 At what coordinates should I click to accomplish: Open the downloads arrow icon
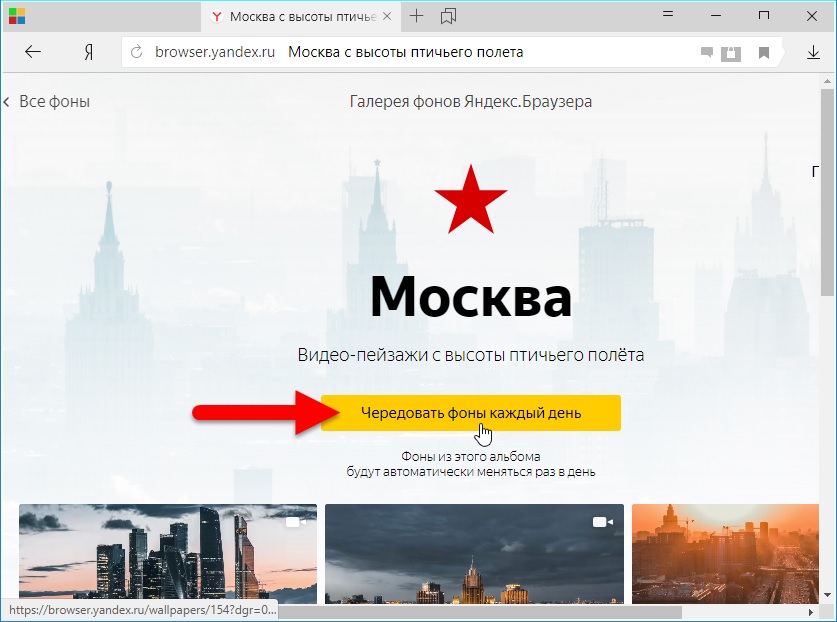[813, 52]
